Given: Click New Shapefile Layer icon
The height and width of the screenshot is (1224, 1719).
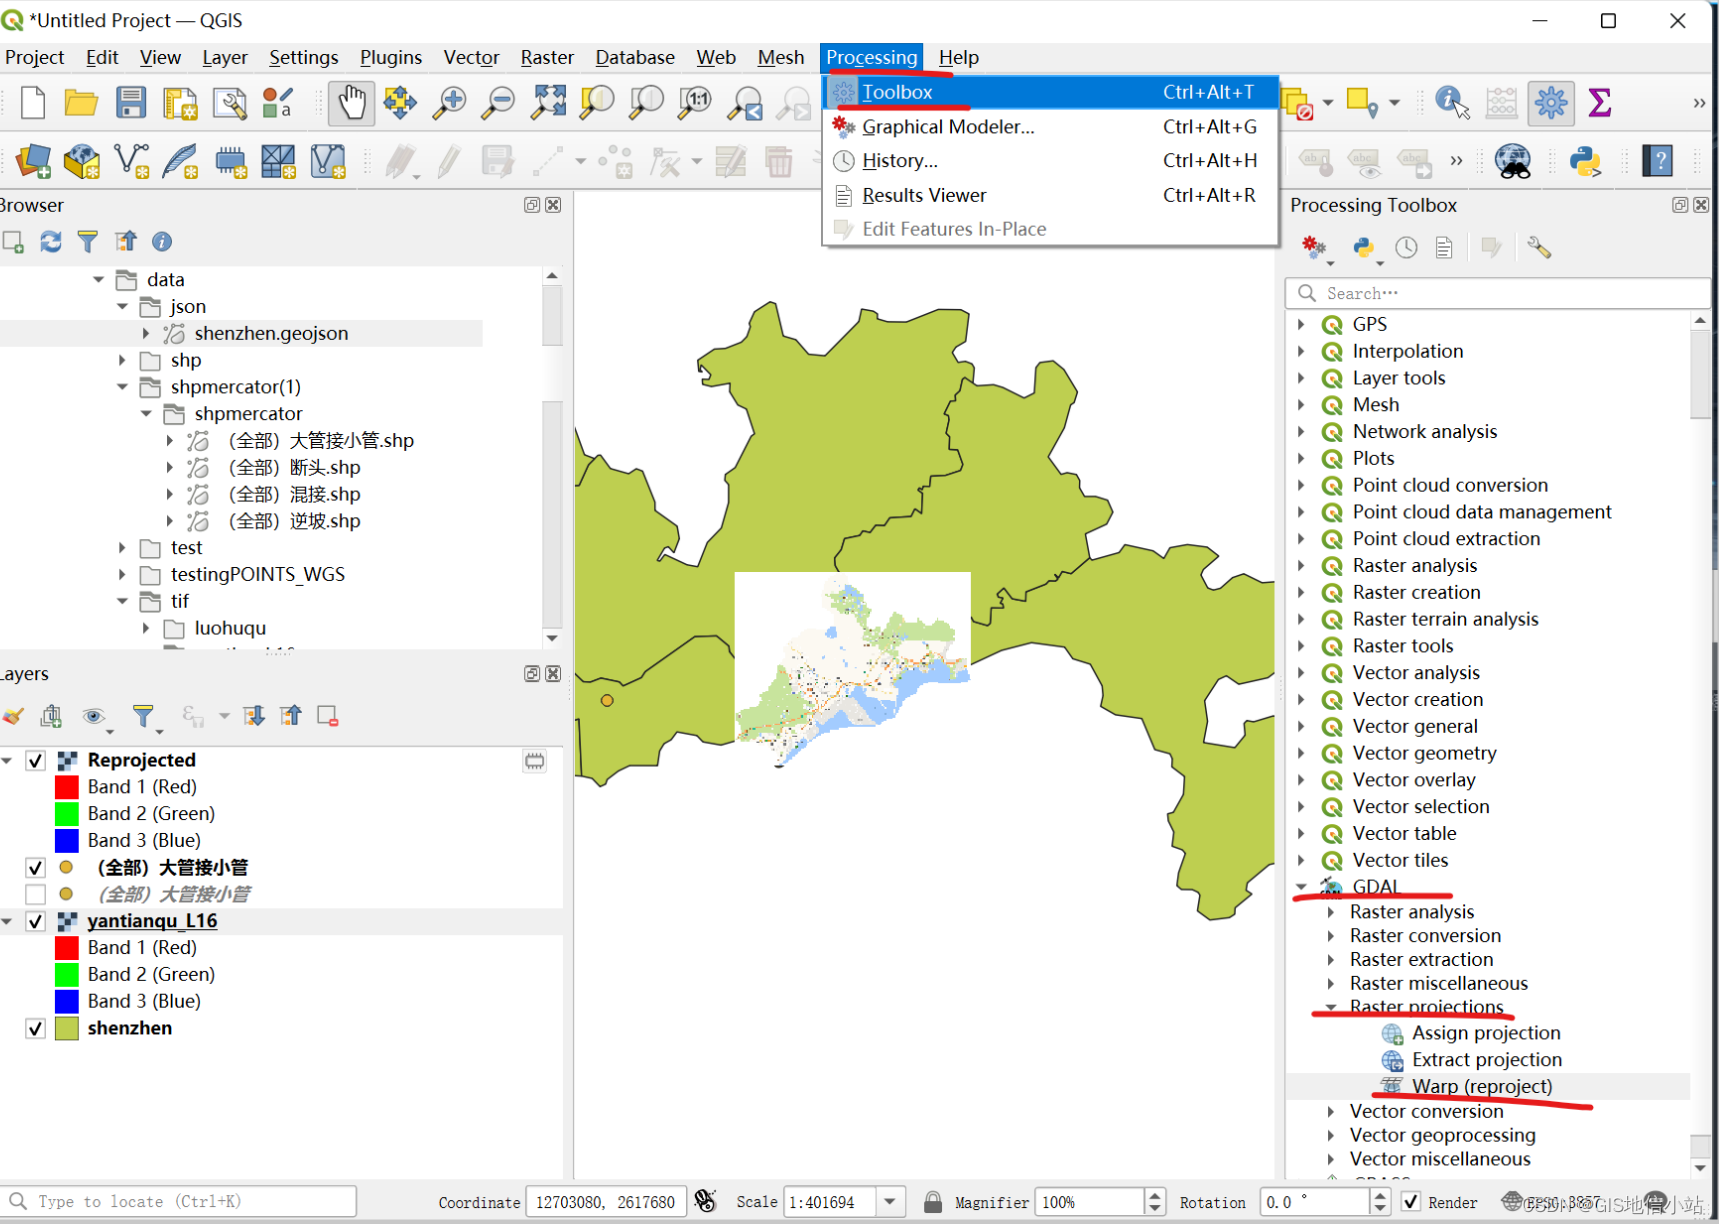Looking at the screenshot, I should tap(132, 161).
